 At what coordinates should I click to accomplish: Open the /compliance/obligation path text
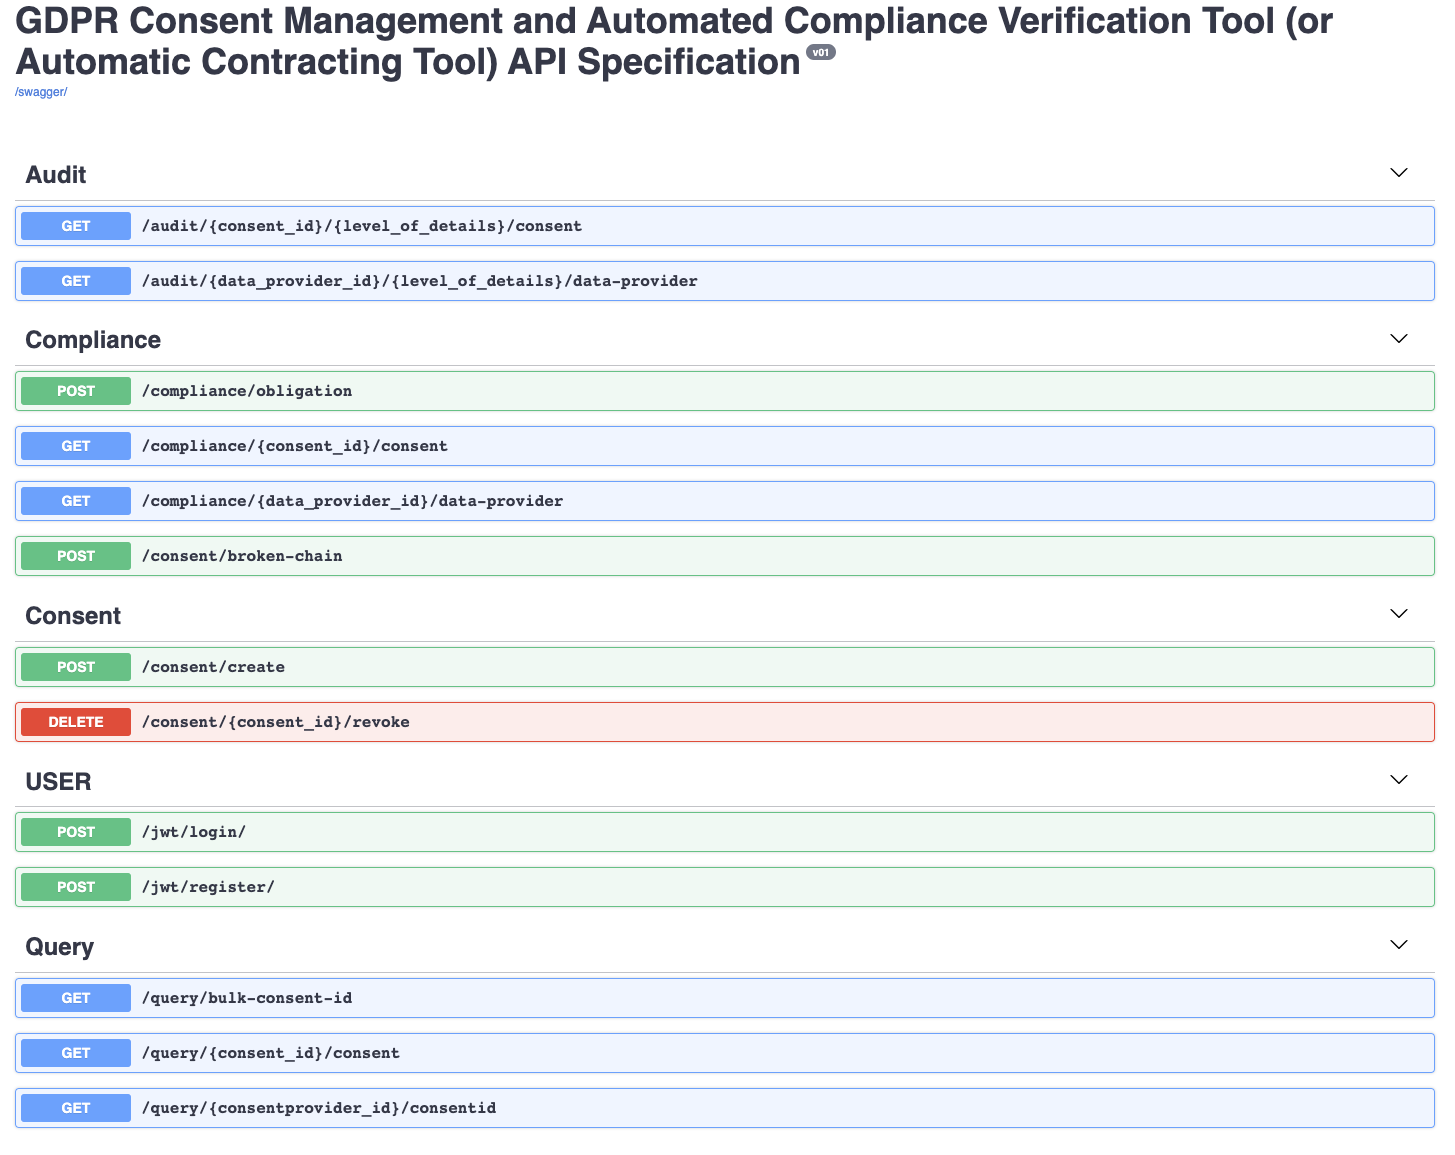(x=247, y=391)
